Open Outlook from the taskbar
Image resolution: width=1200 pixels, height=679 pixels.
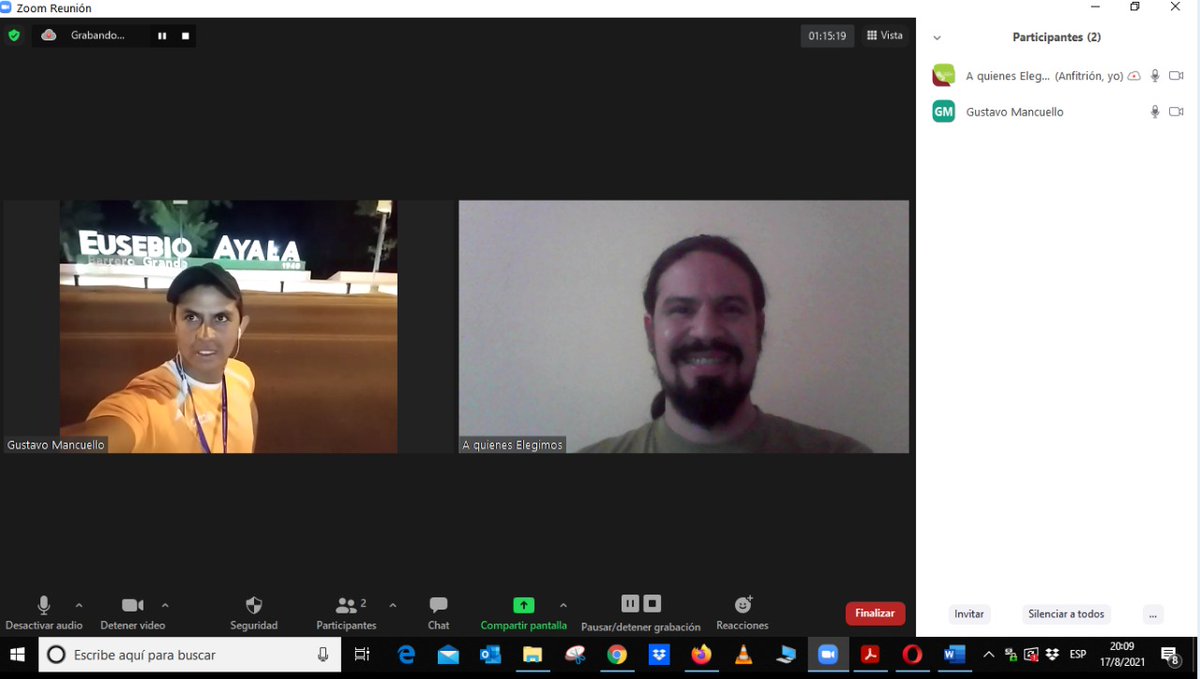(x=490, y=654)
